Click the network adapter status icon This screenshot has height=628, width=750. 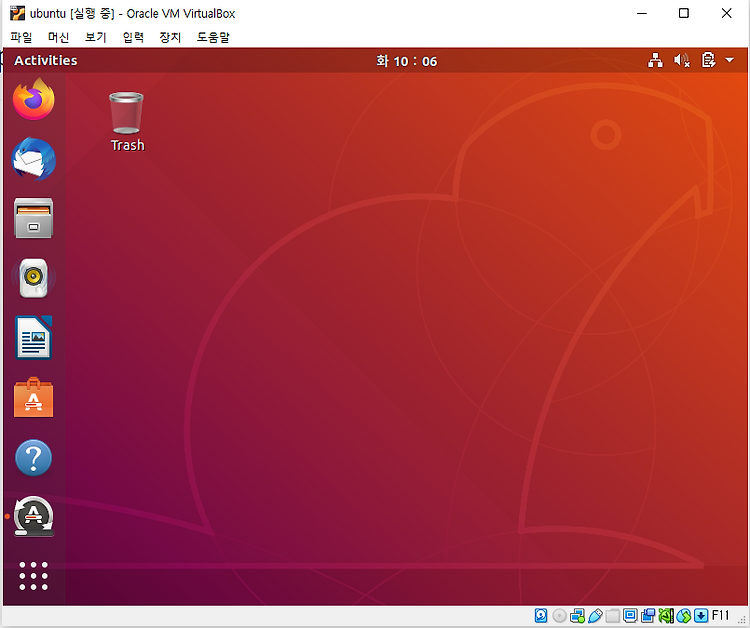point(577,616)
